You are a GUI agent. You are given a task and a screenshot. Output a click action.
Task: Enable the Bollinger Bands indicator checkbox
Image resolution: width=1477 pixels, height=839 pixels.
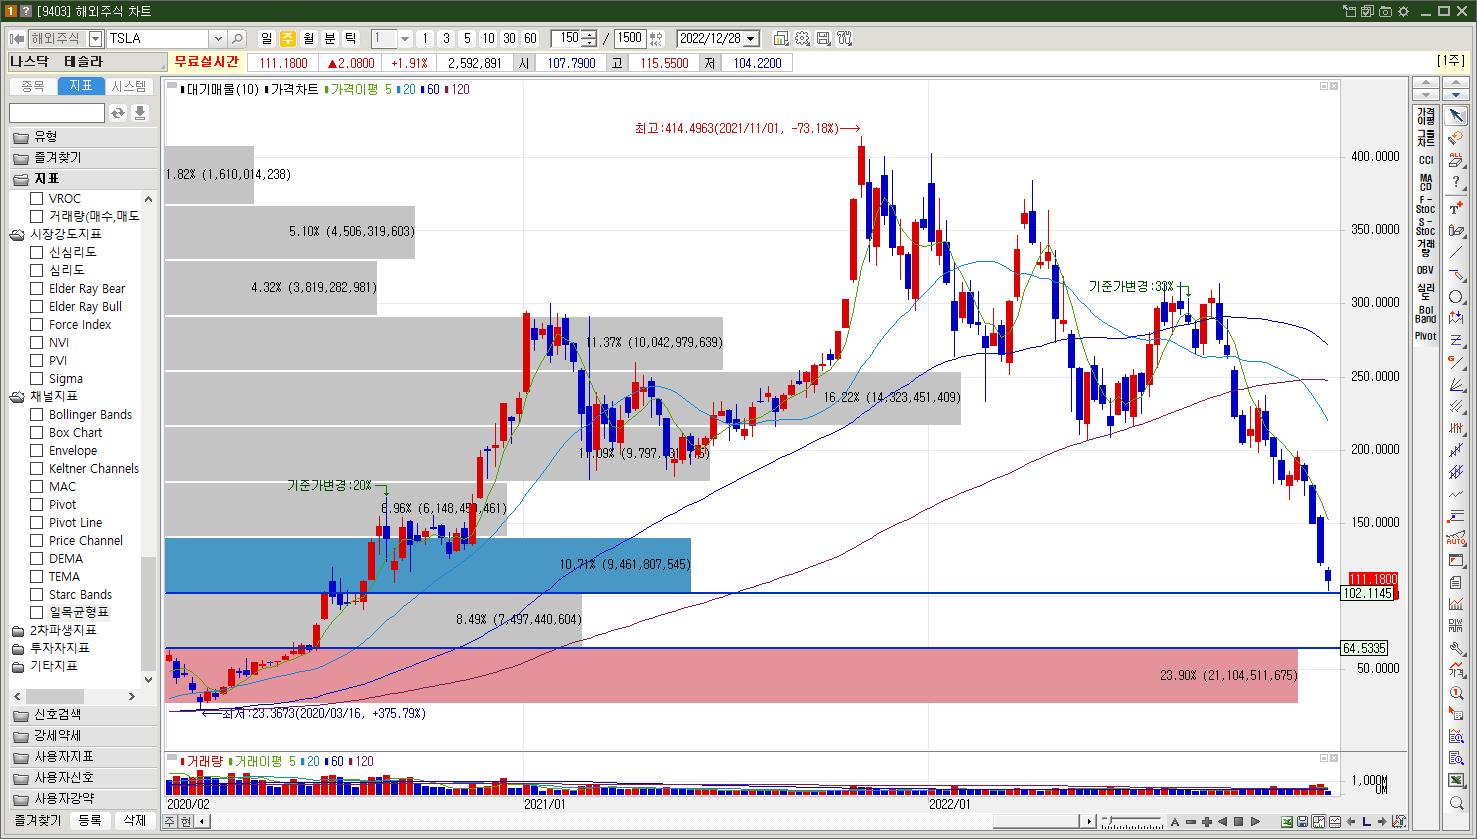pyautogui.click(x=36, y=415)
